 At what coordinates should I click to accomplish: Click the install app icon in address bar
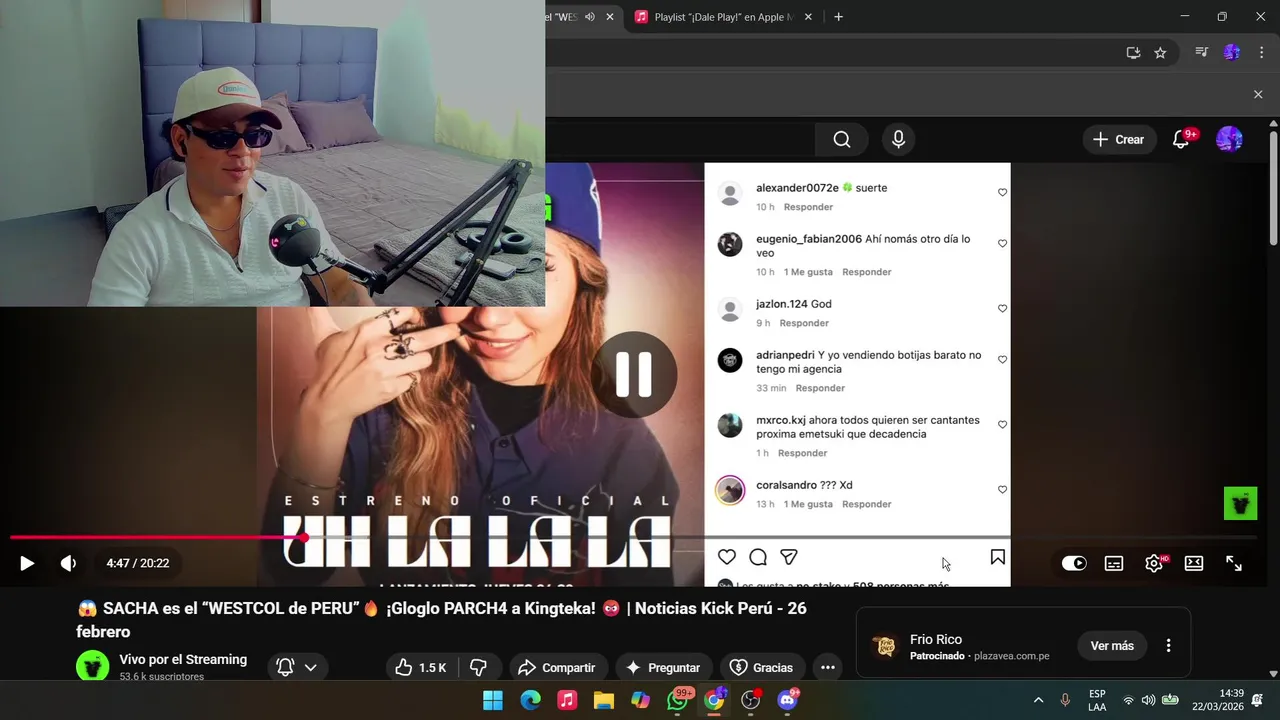[1133, 53]
